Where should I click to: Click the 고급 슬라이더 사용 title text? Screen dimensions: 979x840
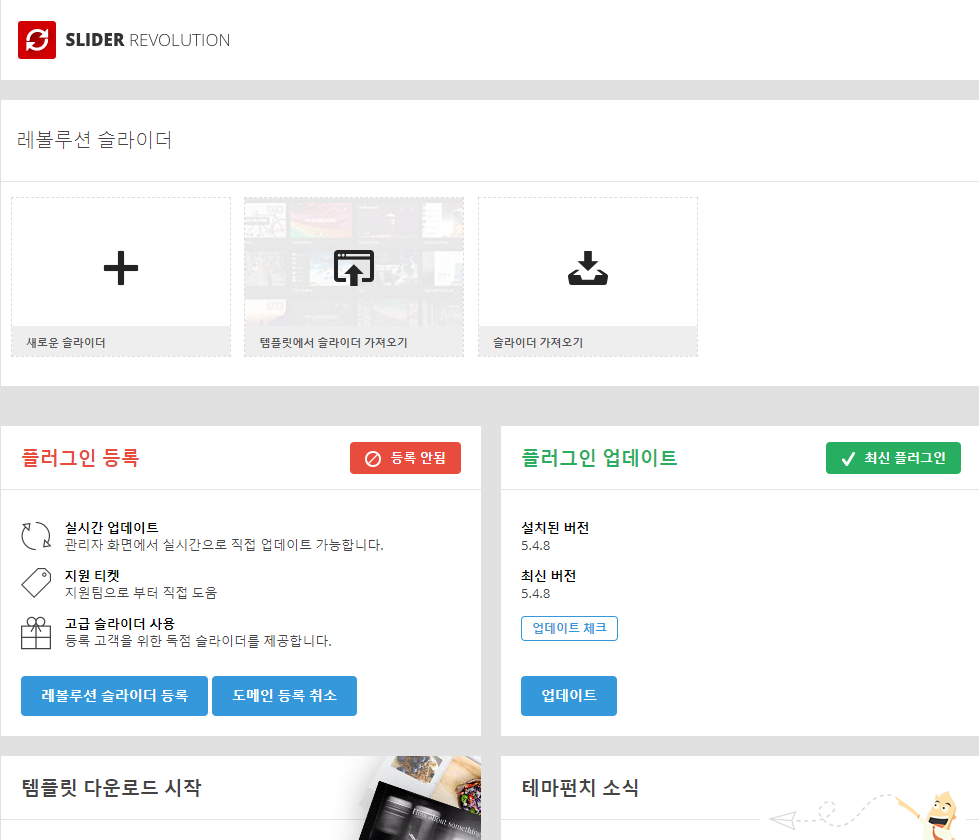tap(120, 624)
